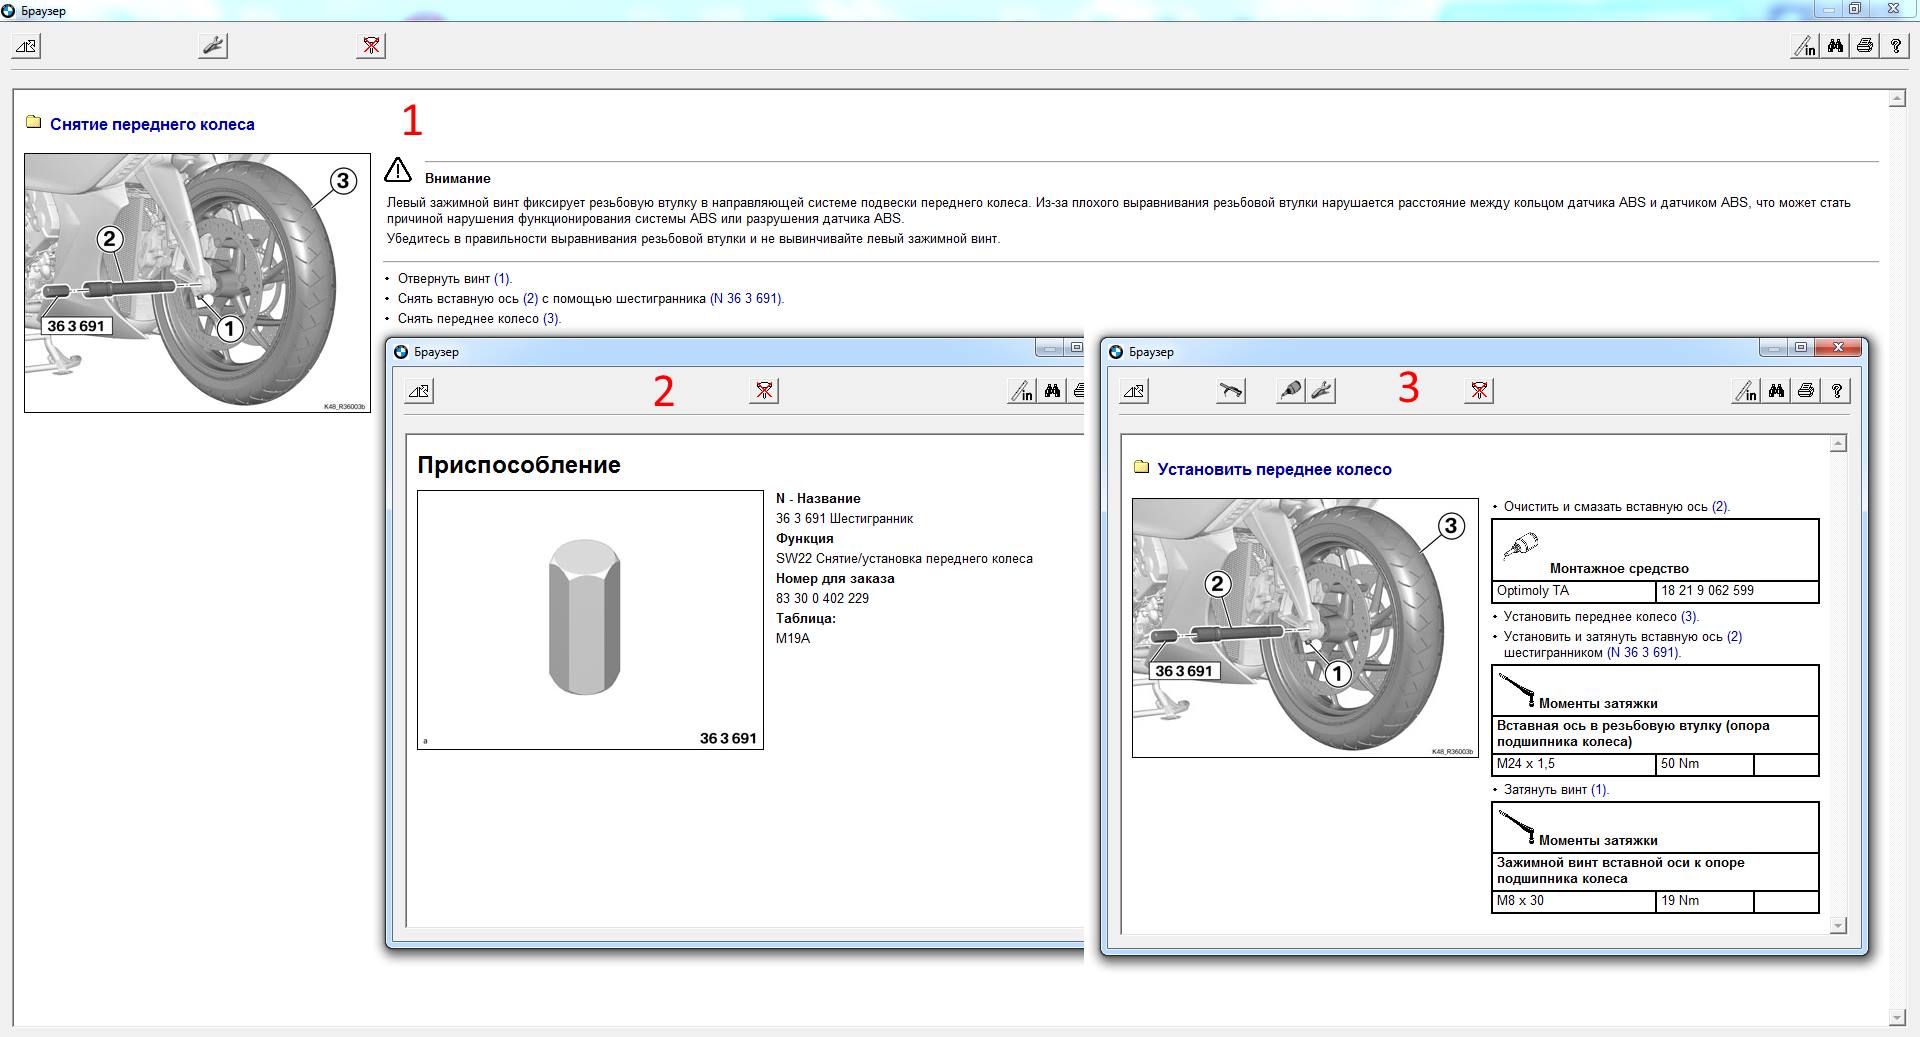
Task: Click the page-navigation icon in the main window toolbar
Action: [26, 46]
